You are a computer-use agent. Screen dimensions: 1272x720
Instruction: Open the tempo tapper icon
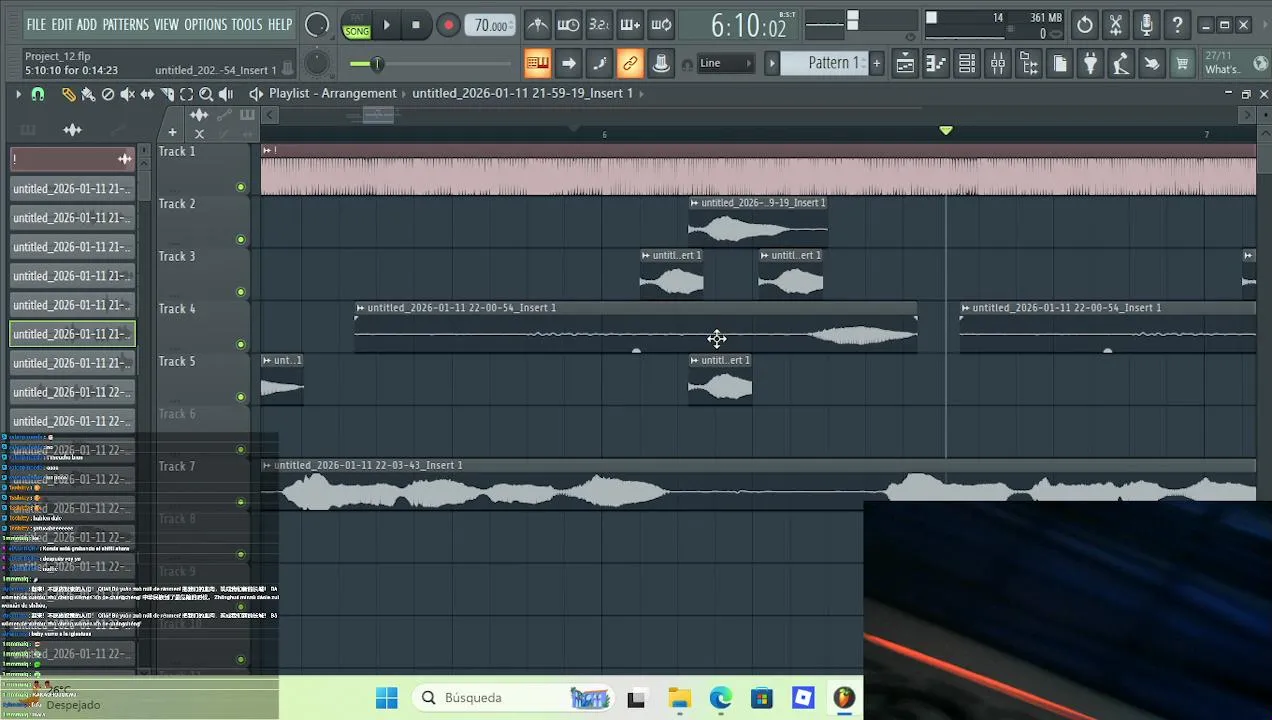(x=1121, y=64)
